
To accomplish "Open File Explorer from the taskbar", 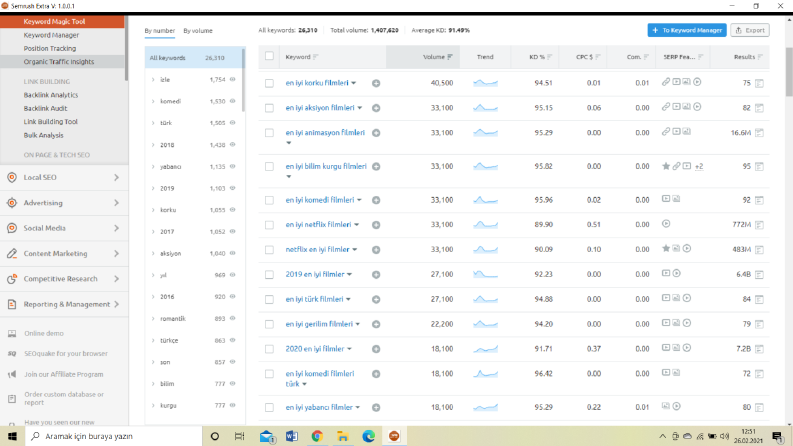I will pos(343,436).
